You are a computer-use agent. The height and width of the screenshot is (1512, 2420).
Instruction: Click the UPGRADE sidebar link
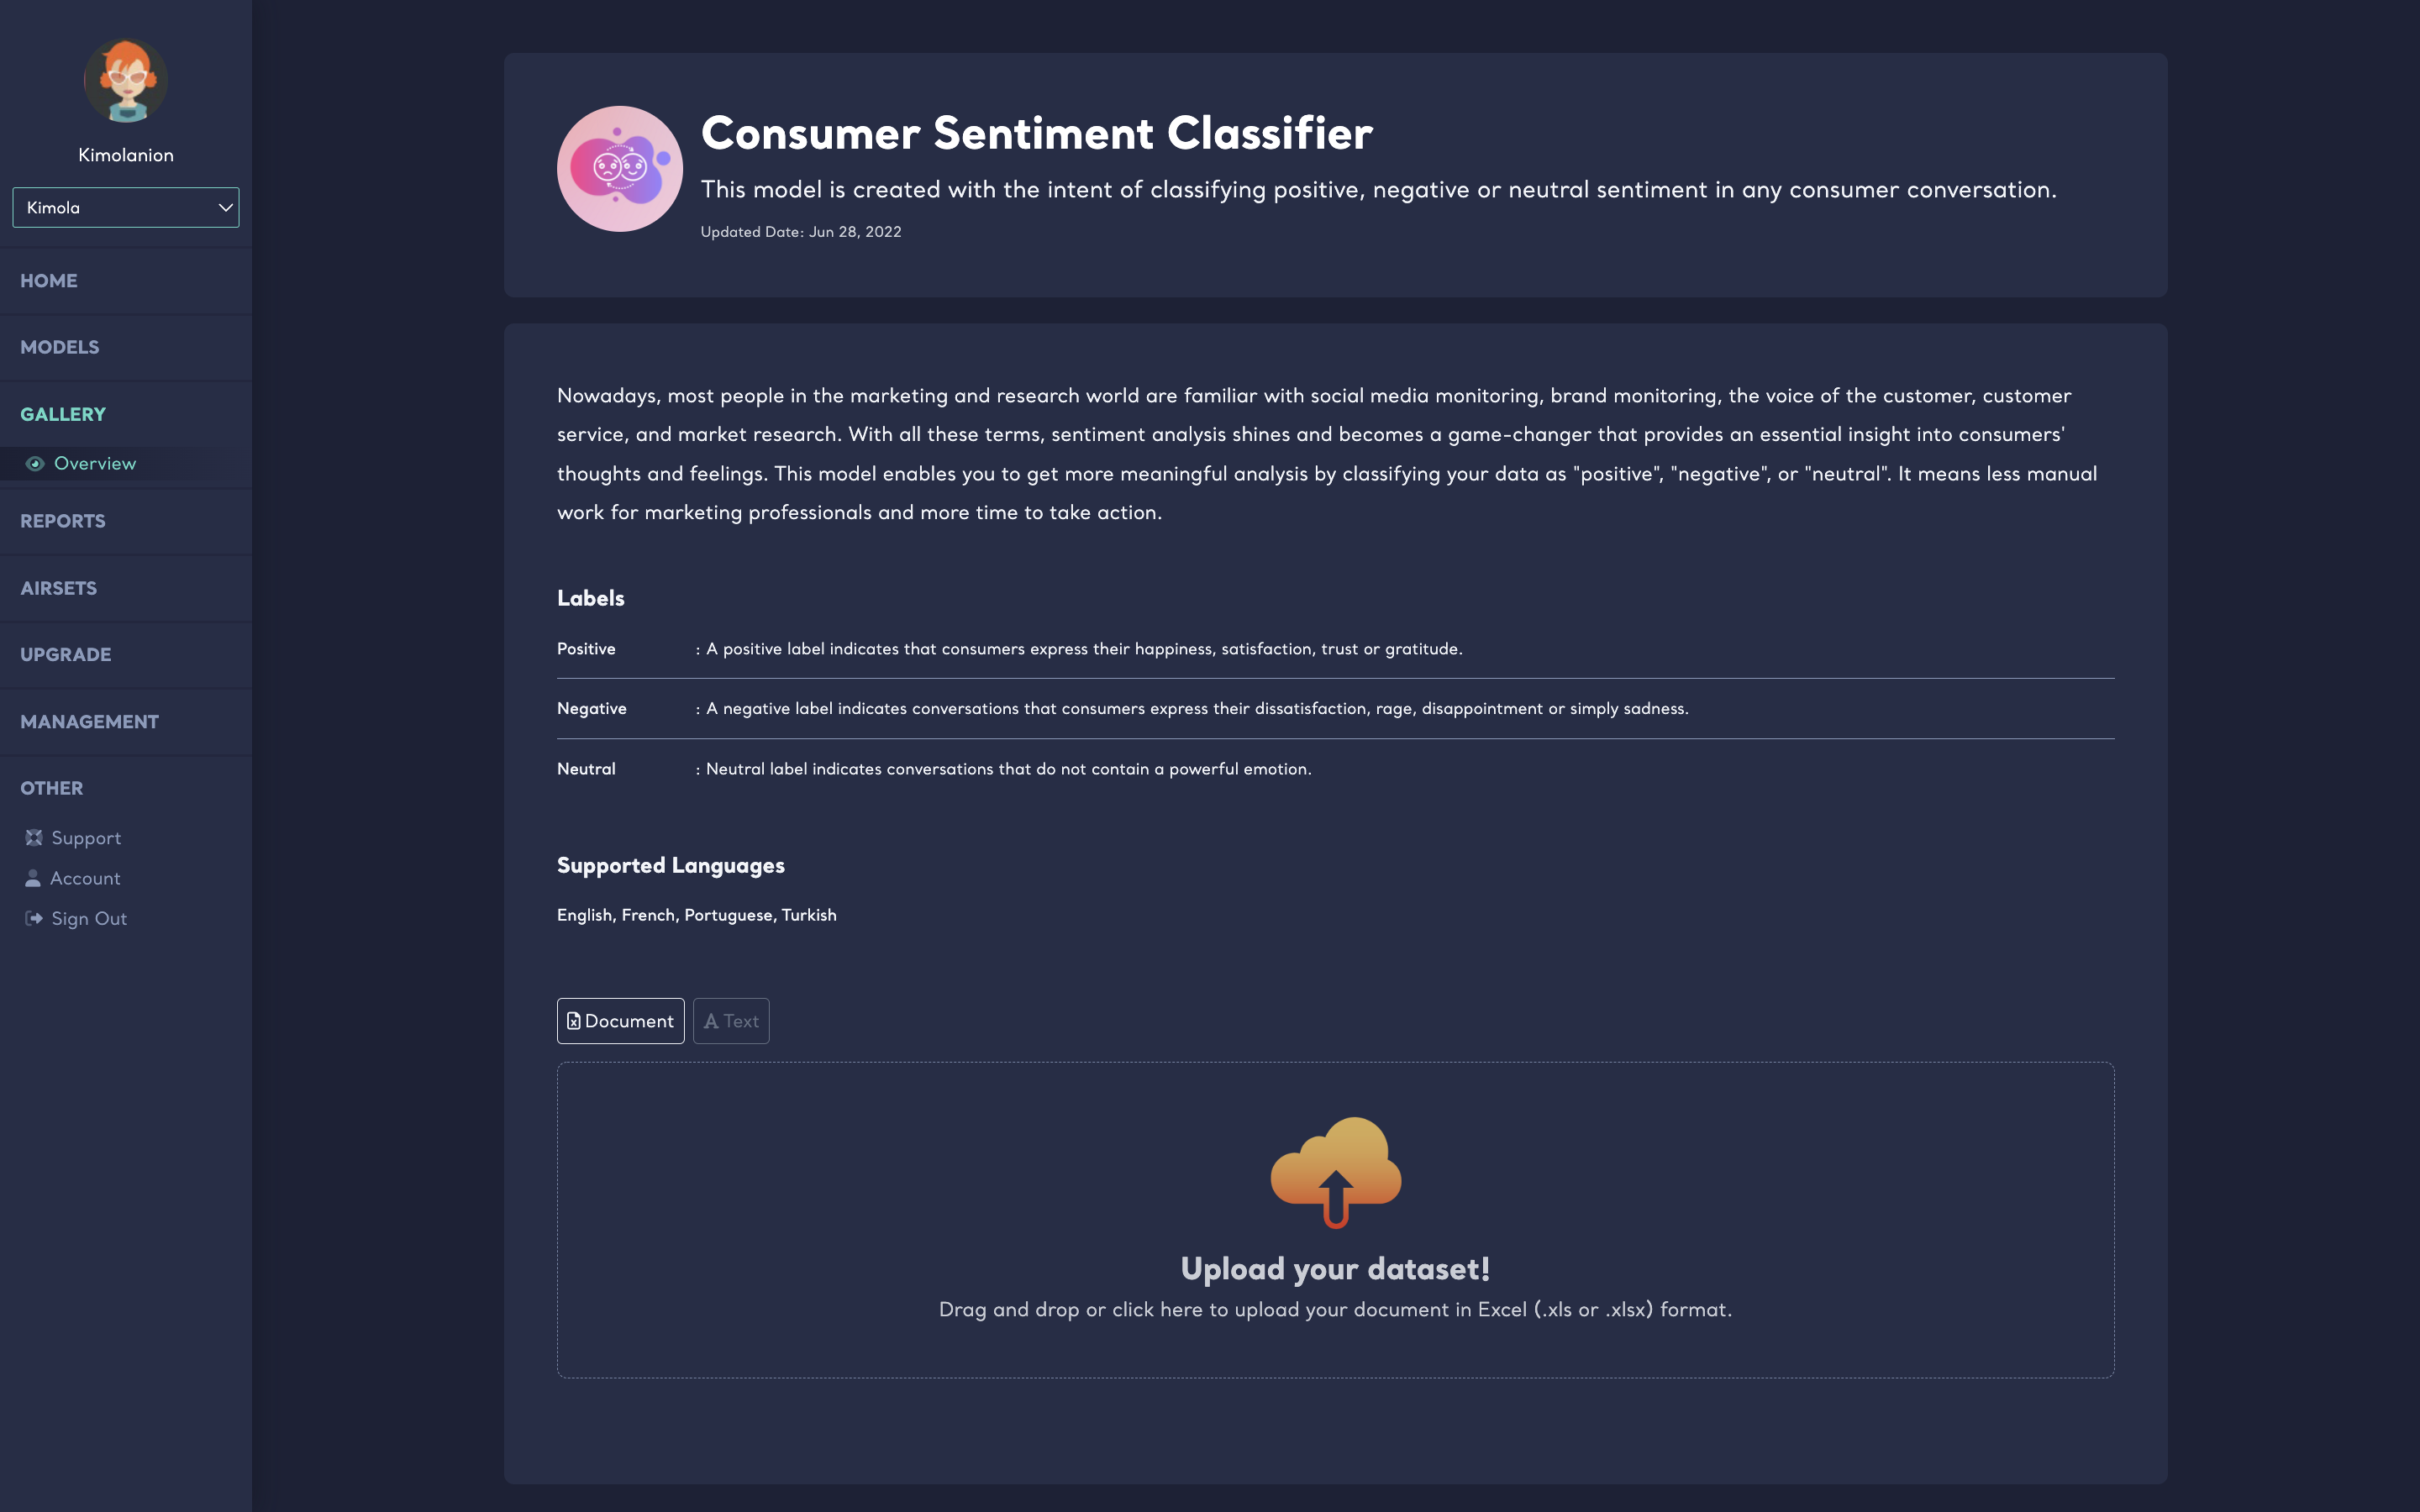pos(66,655)
